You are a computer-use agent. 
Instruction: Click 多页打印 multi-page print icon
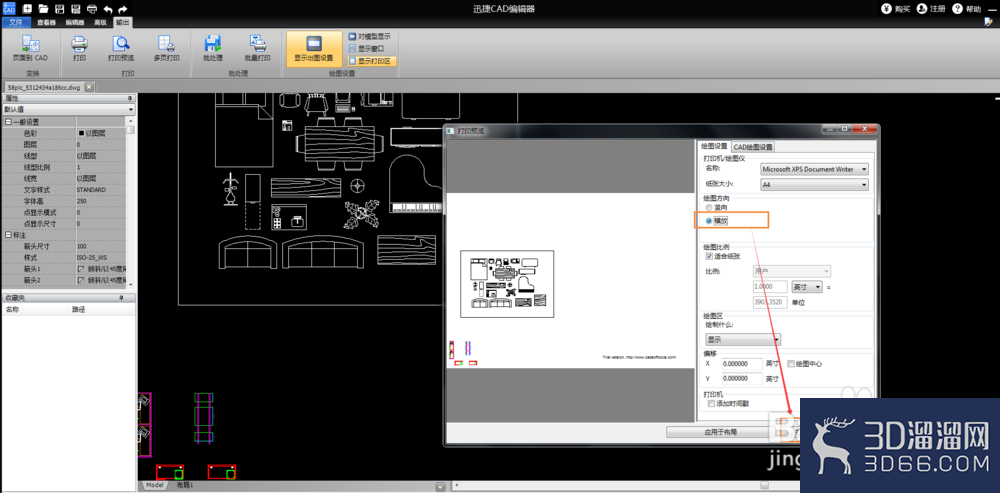pos(166,44)
